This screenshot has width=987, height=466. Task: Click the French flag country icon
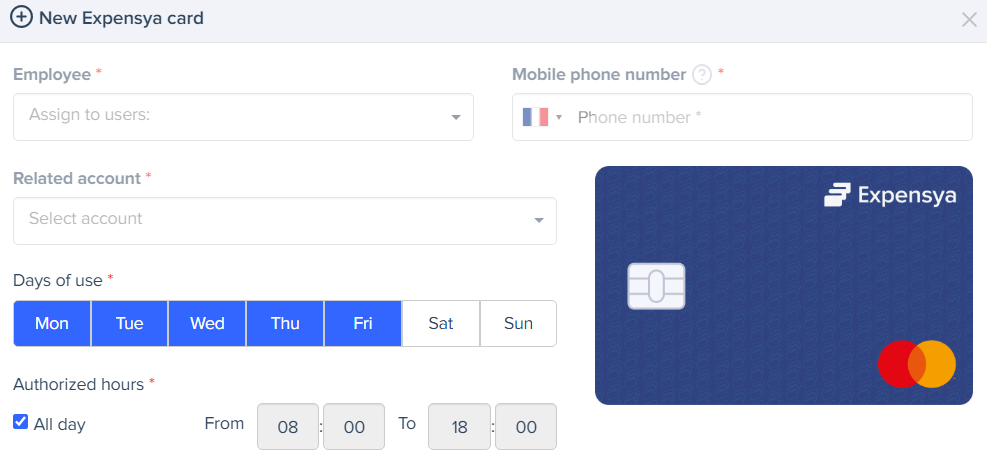535,117
